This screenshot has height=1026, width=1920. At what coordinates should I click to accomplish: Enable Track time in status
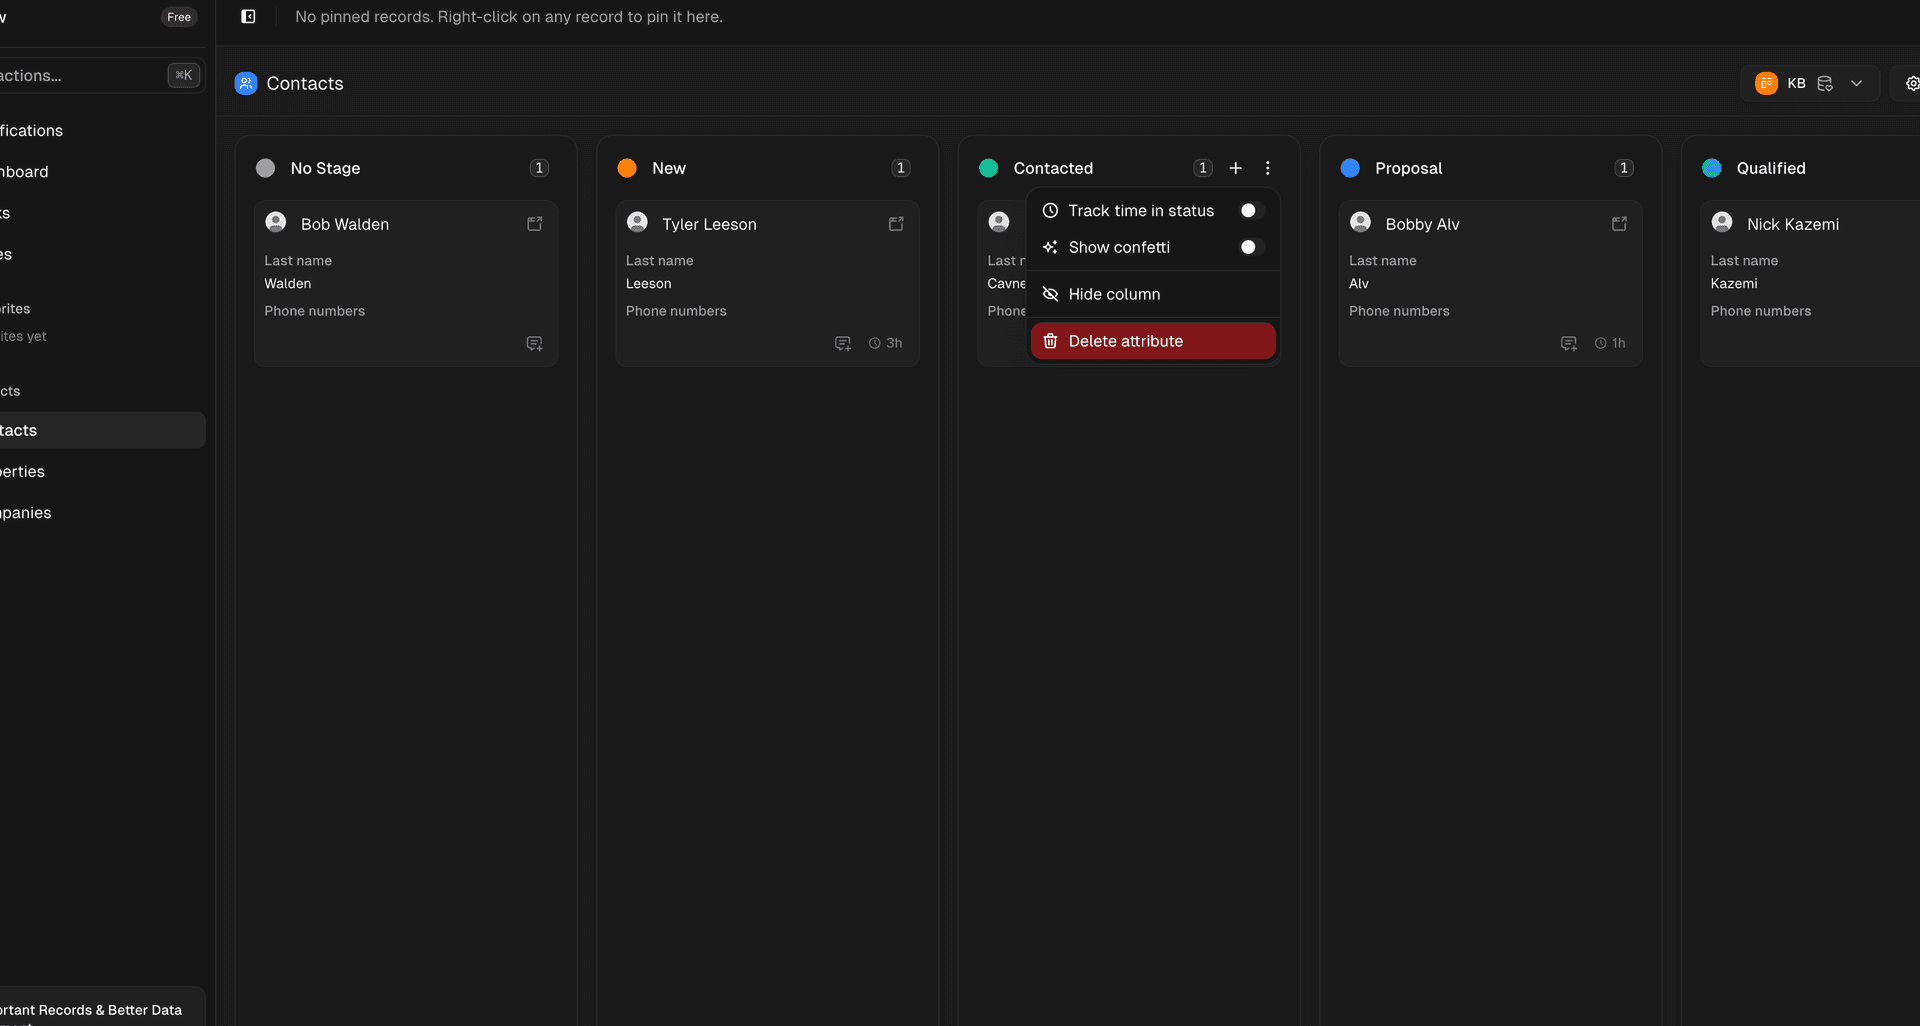click(1249, 210)
